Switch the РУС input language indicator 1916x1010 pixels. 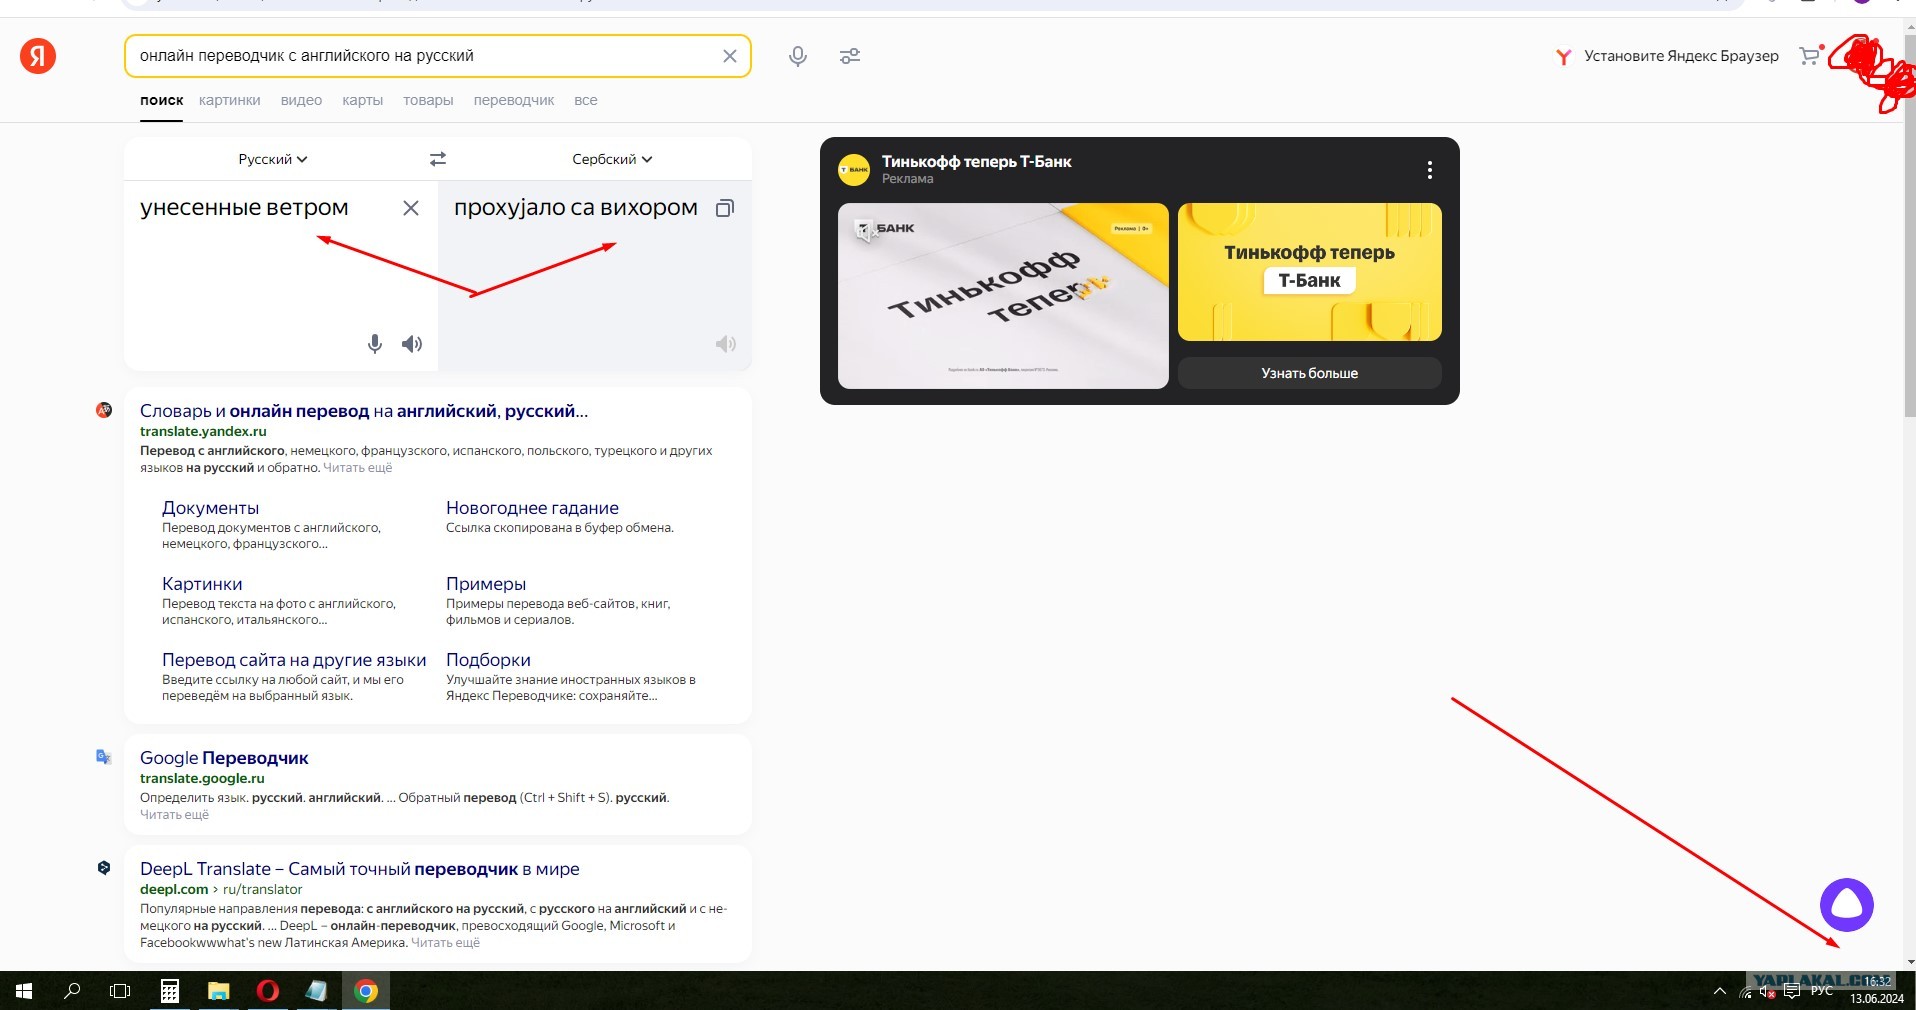1822,991
